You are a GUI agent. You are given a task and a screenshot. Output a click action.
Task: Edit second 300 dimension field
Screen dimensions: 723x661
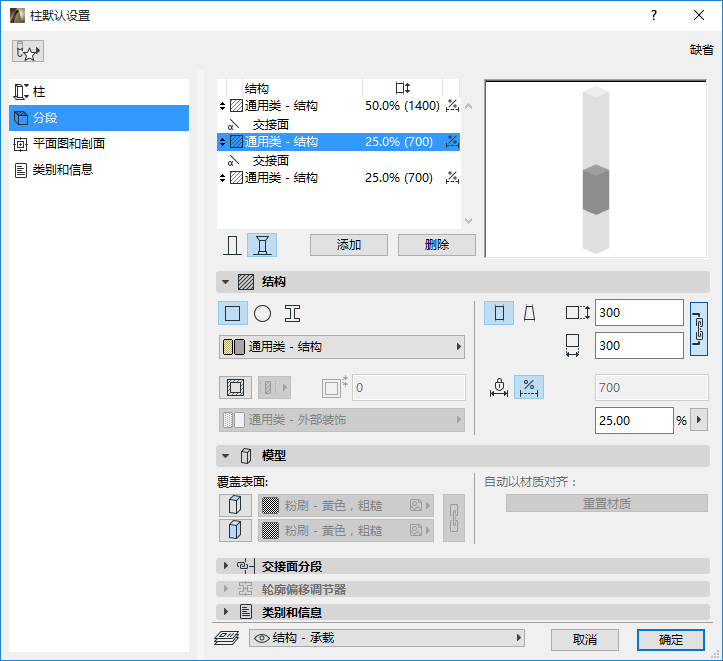(639, 346)
